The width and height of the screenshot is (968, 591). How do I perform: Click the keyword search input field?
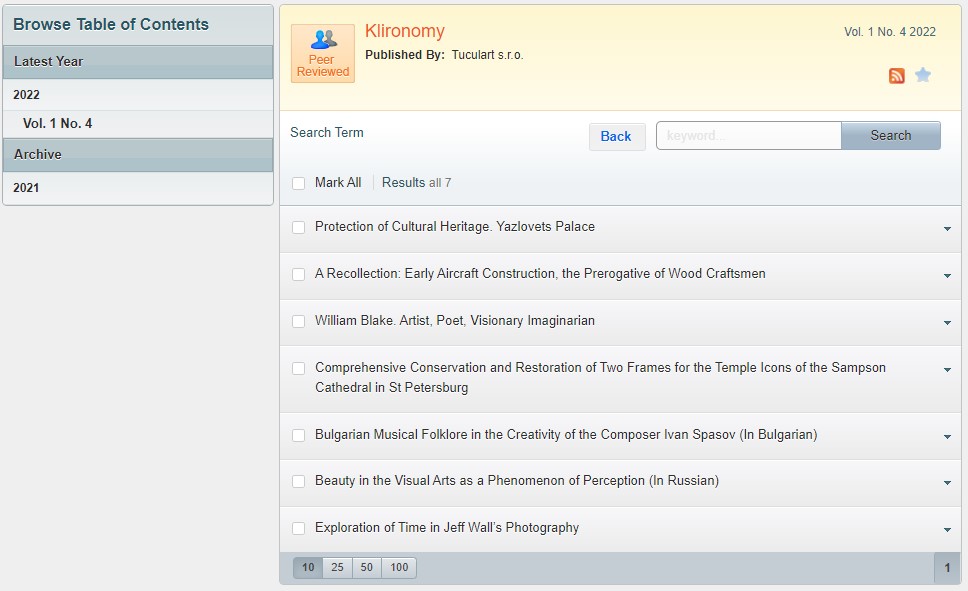(748, 136)
